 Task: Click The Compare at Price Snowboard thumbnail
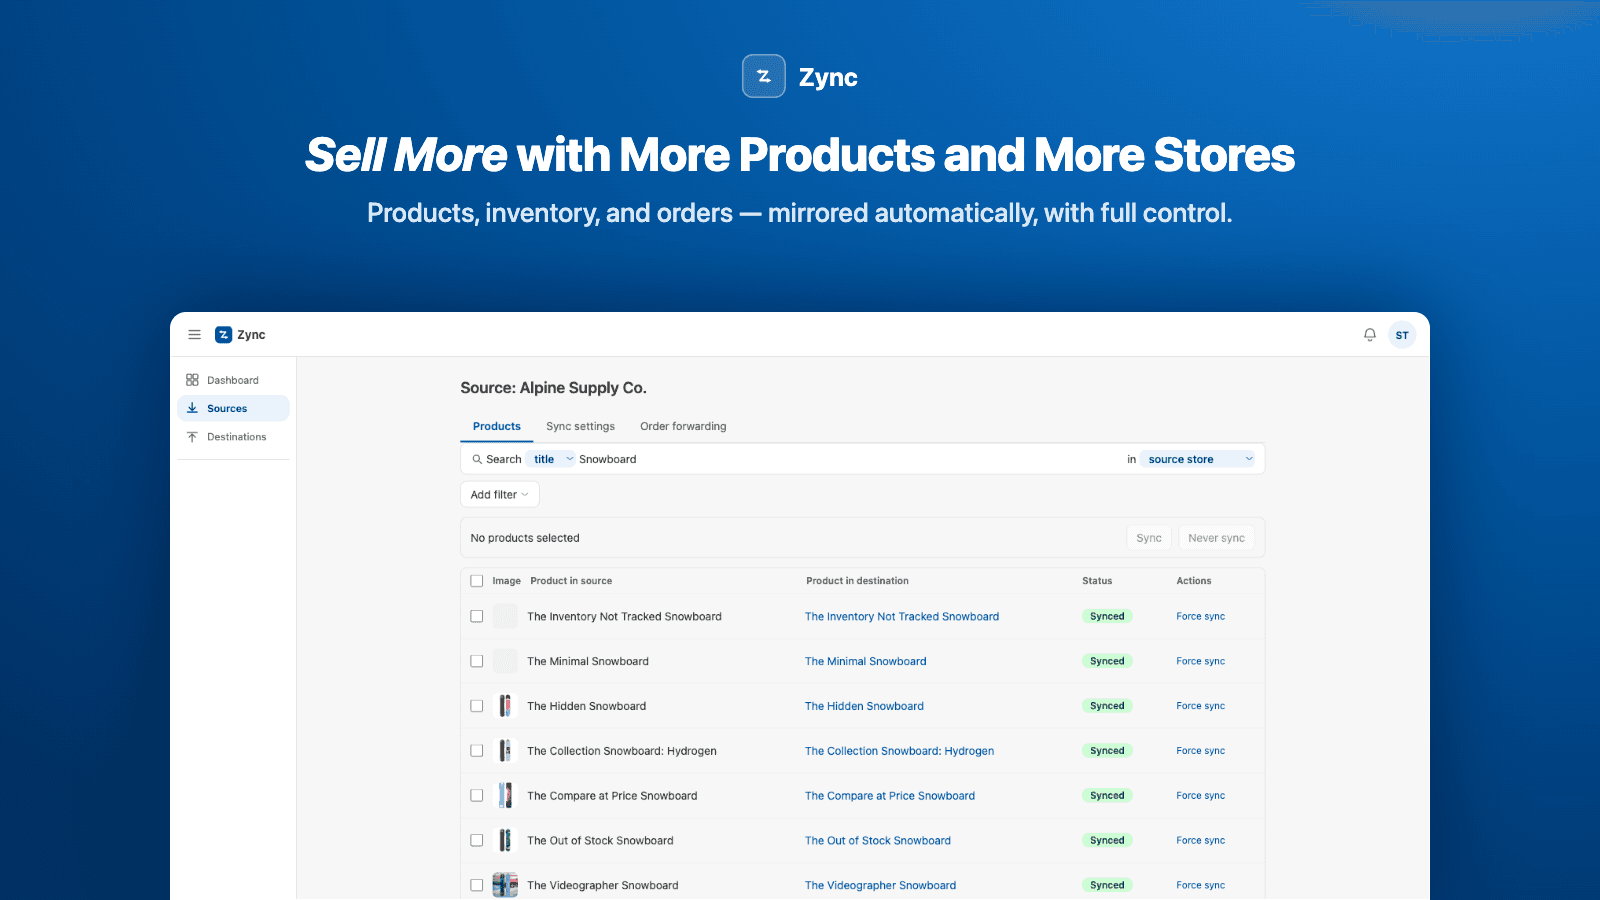pyautogui.click(x=505, y=796)
